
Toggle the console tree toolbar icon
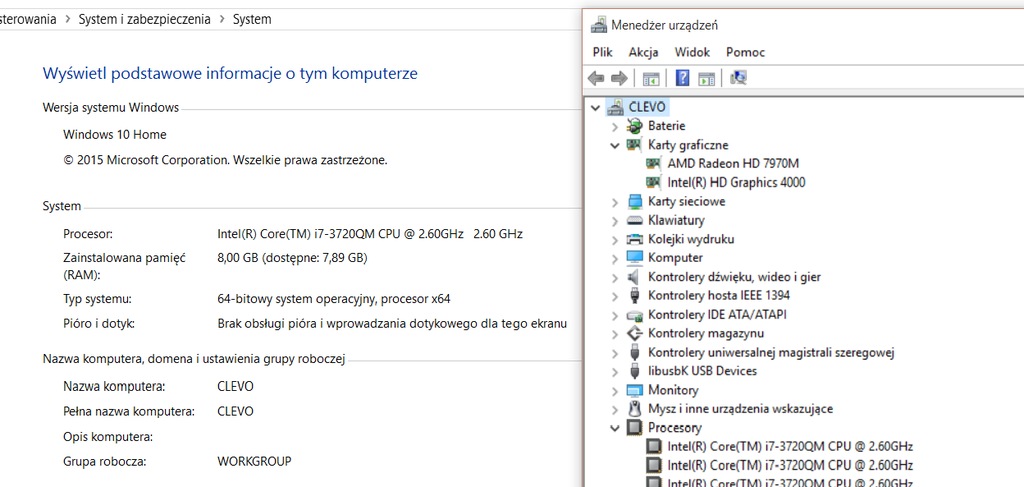click(x=651, y=79)
